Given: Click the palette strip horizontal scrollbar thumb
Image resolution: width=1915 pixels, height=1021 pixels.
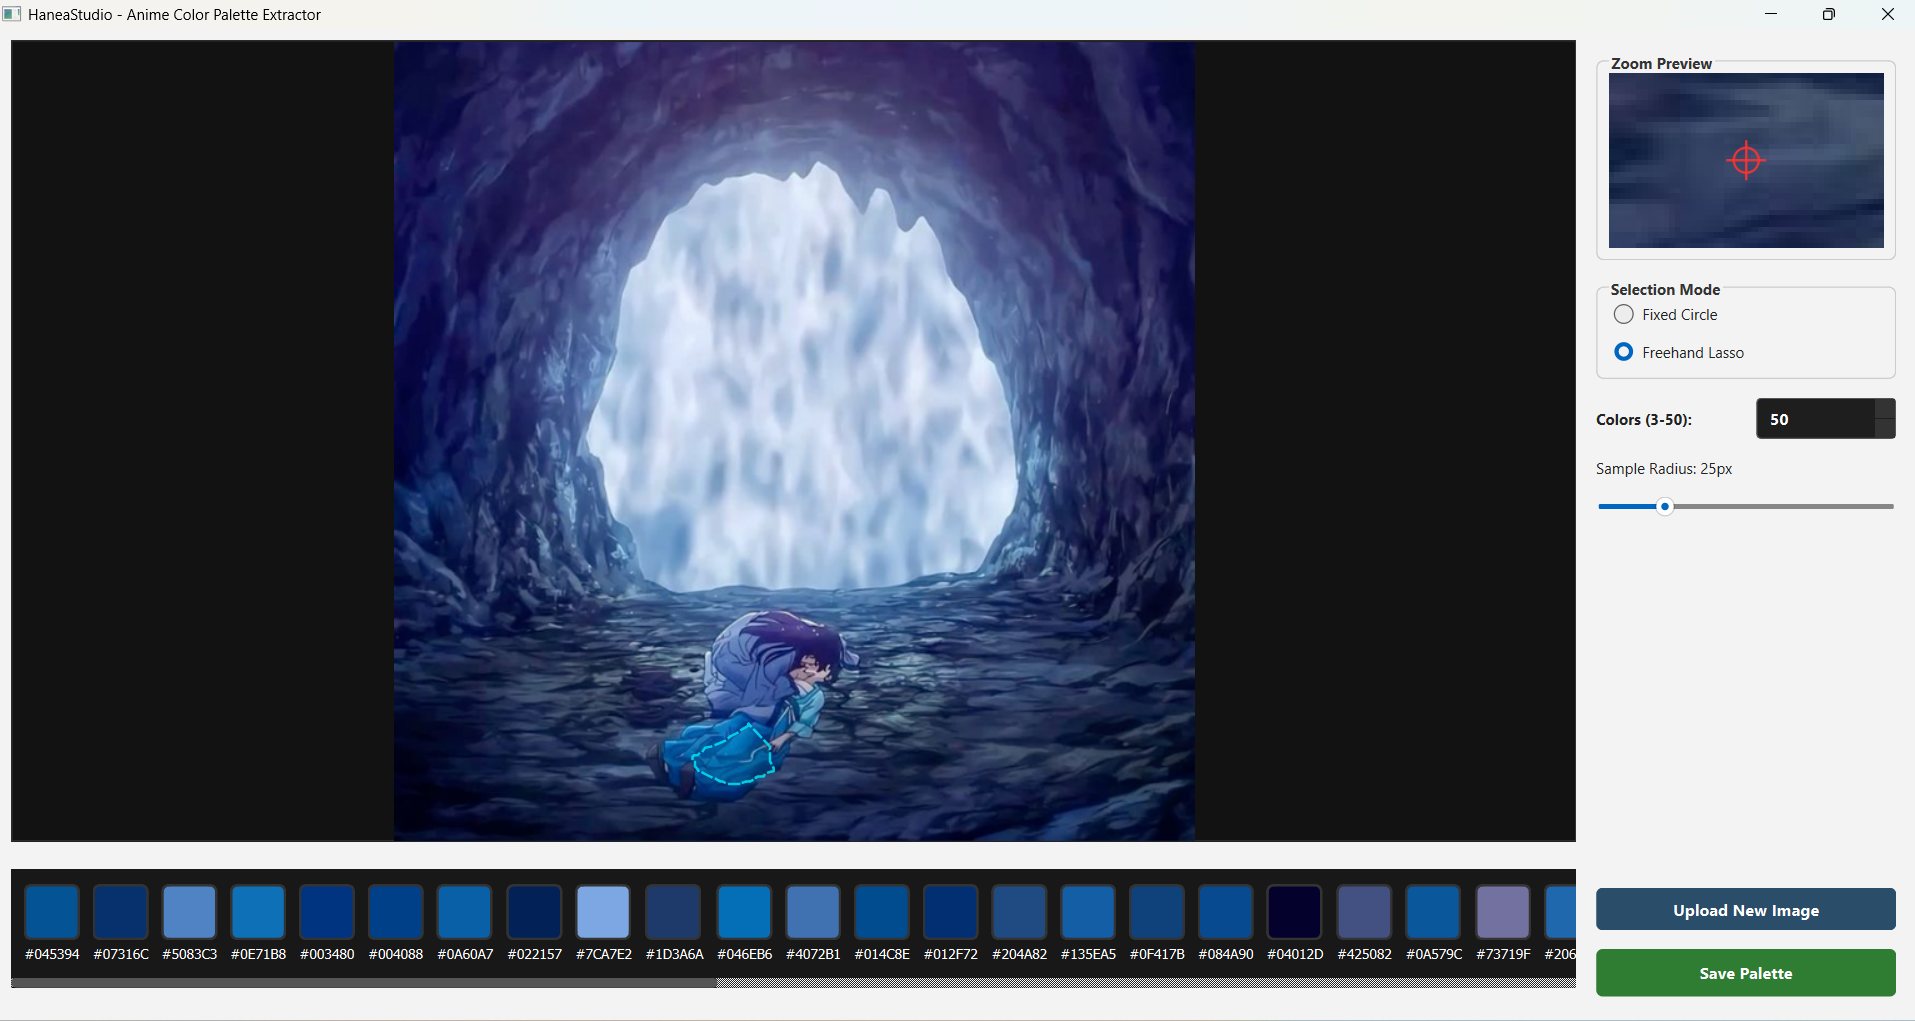Looking at the screenshot, I should point(364,983).
